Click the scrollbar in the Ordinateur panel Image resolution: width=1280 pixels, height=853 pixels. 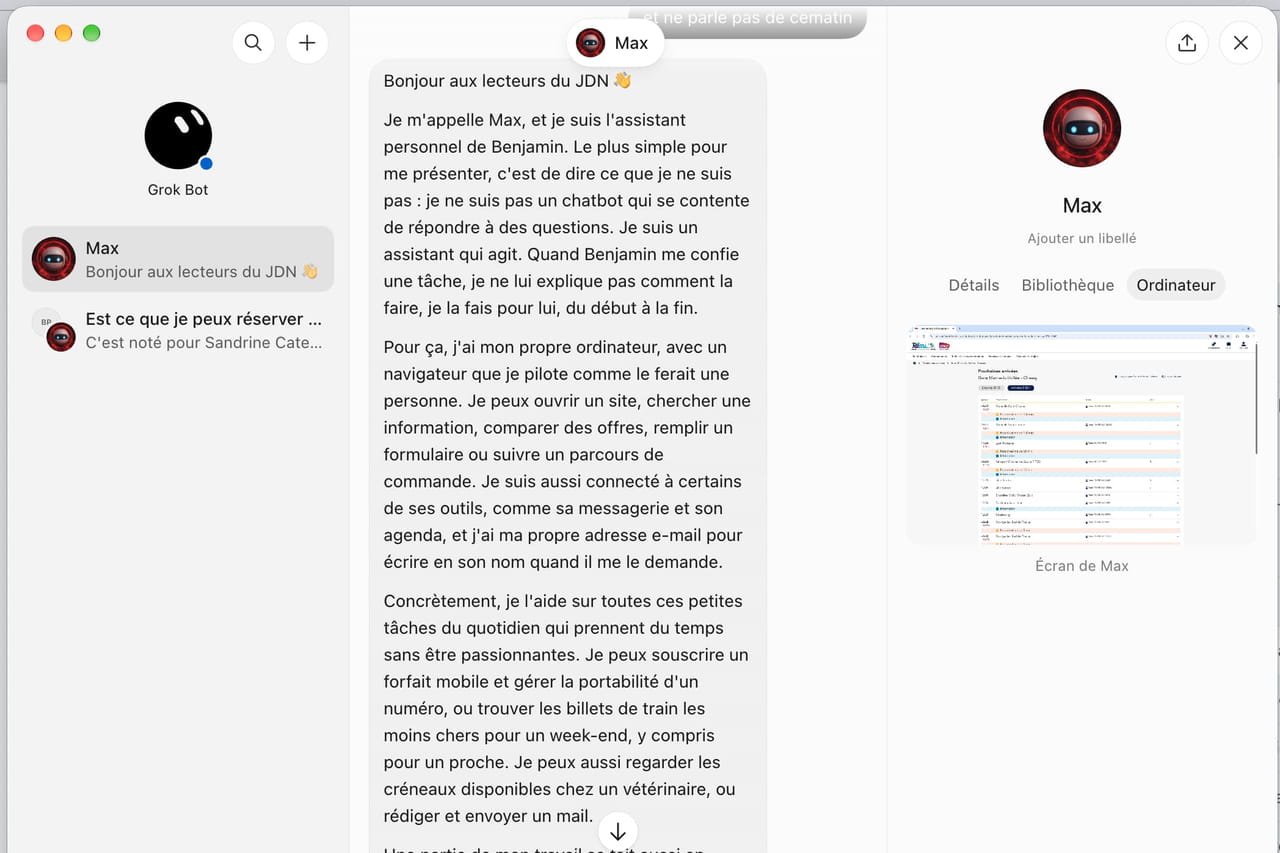(1257, 398)
